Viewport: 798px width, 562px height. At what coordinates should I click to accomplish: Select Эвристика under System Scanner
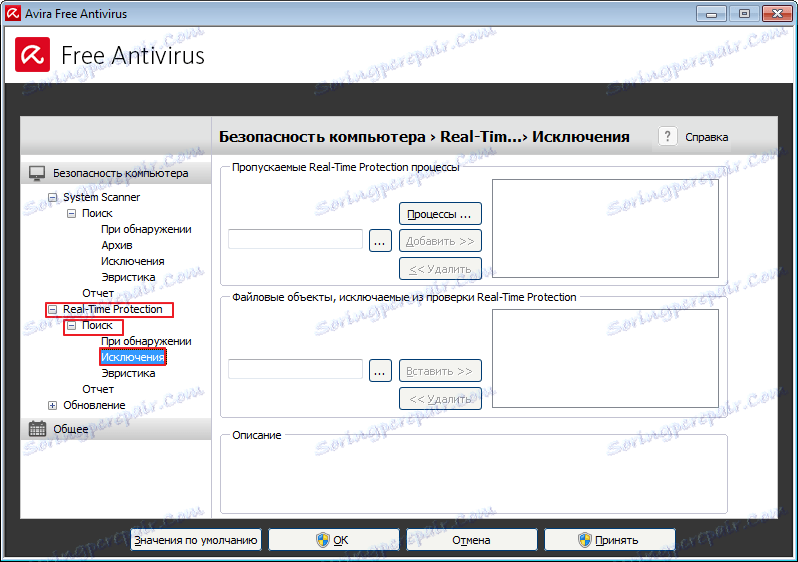(x=128, y=277)
